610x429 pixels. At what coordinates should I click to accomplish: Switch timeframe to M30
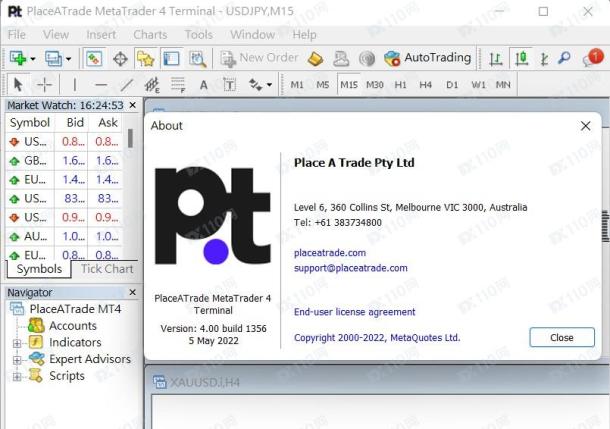point(375,85)
